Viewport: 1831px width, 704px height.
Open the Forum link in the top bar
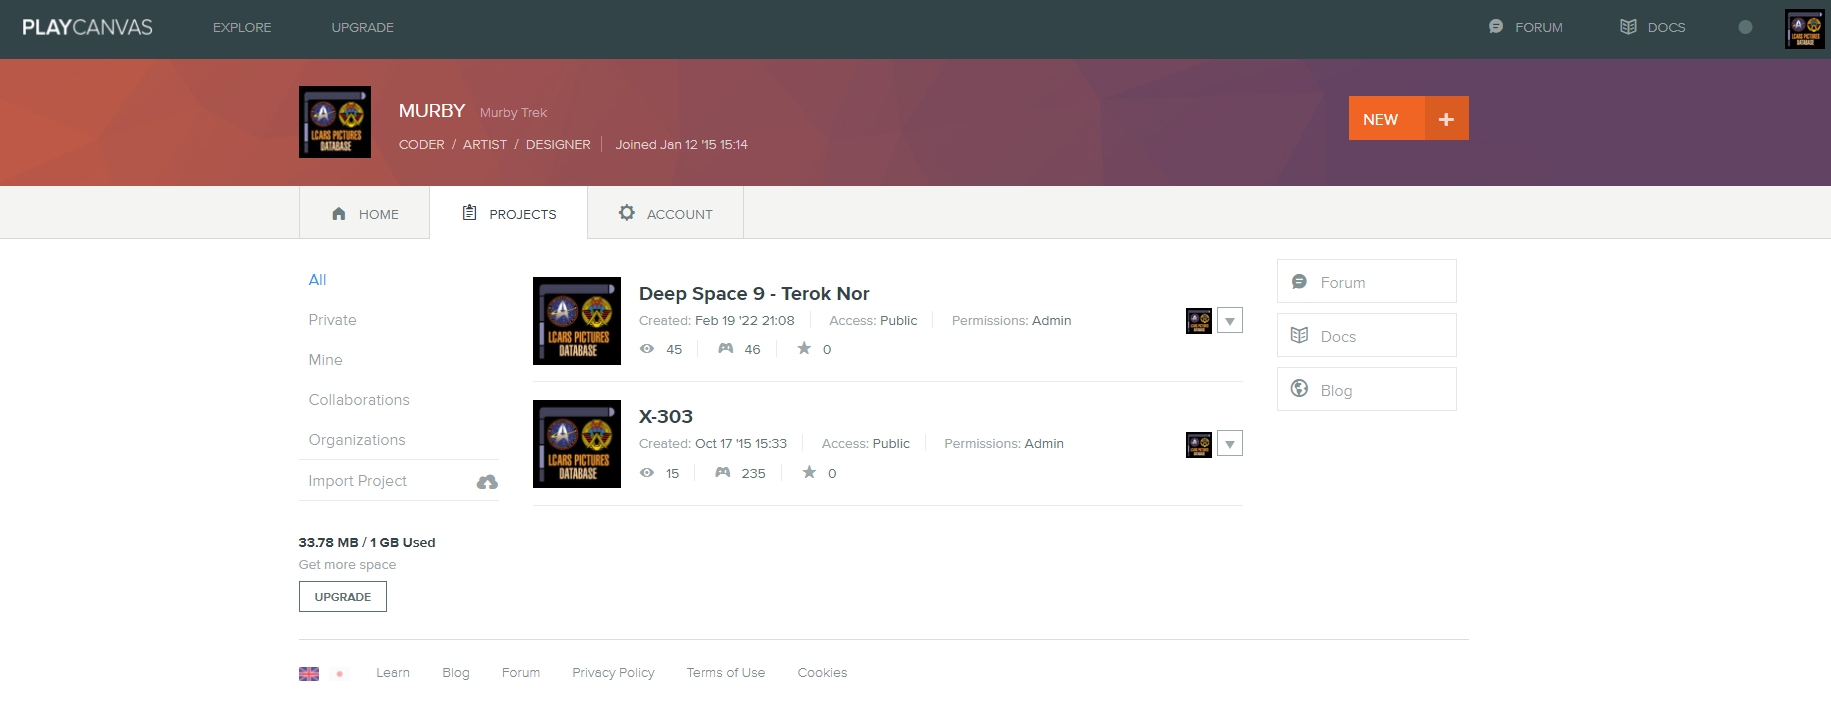(x=1538, y=27)
